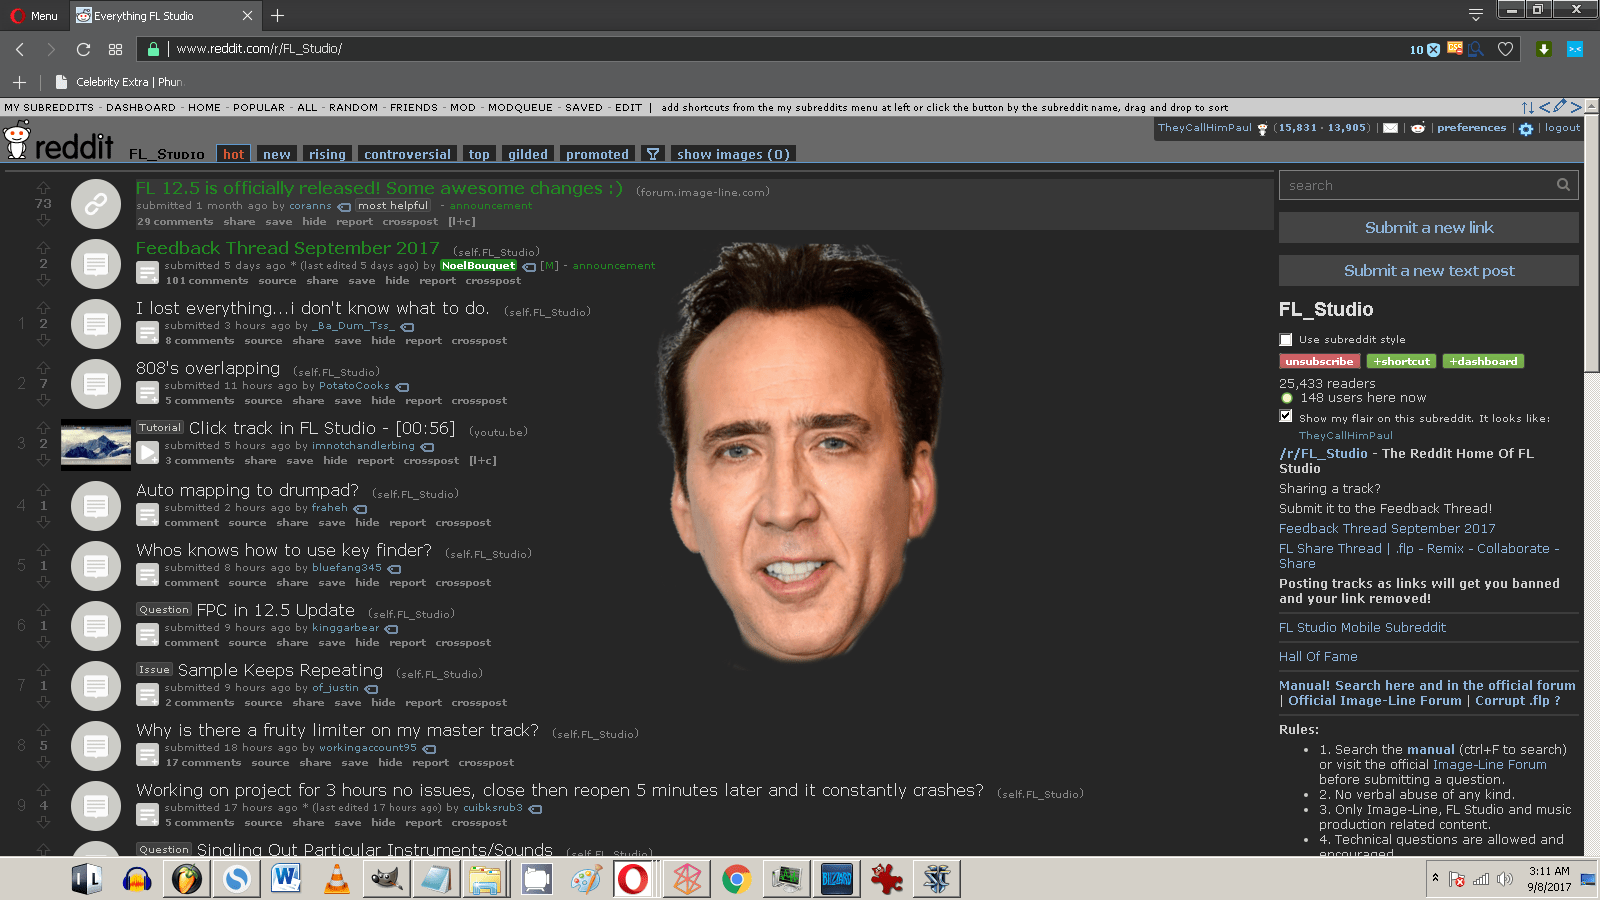The image size is (1600, 900).
Task: Switch to the new tab
Action: point(276,154)
